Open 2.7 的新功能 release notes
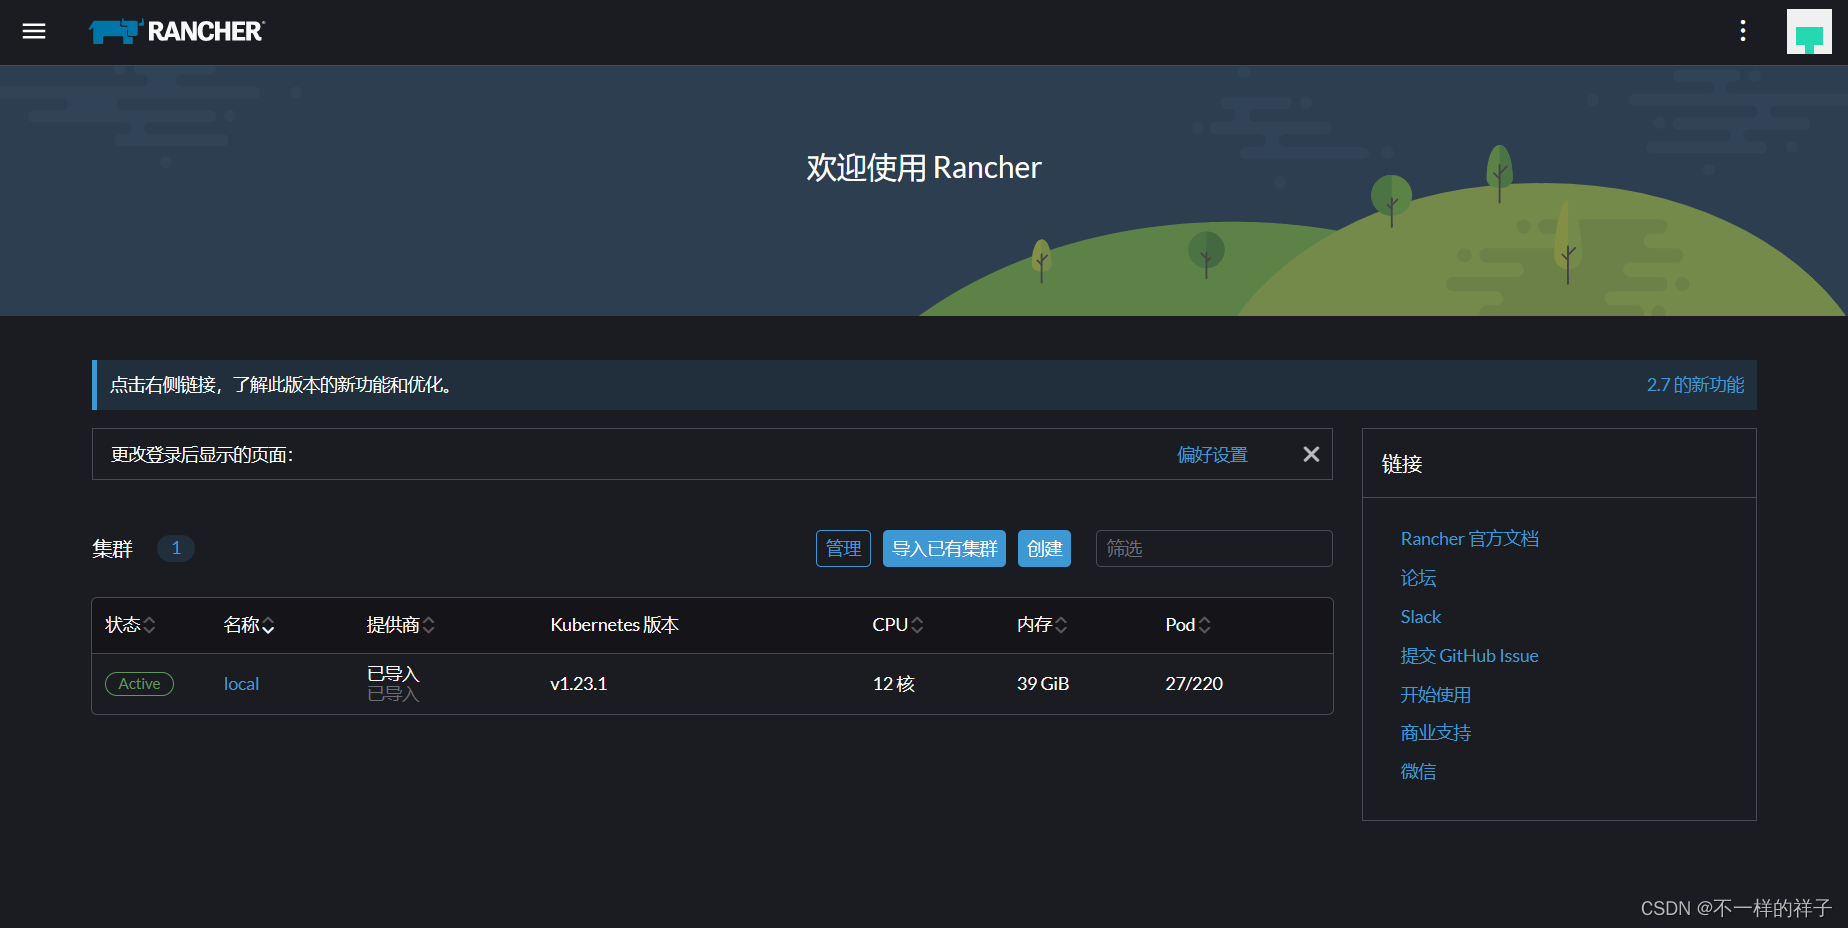Image resolution: width=1848 pixels, height=928 pixels. tap(1695, 384)
